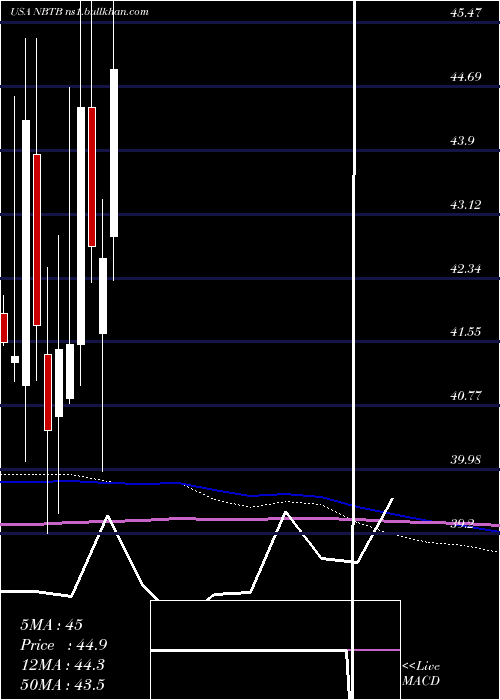
Task: Click the 39.98 price axis label
Action: point(466,460)
